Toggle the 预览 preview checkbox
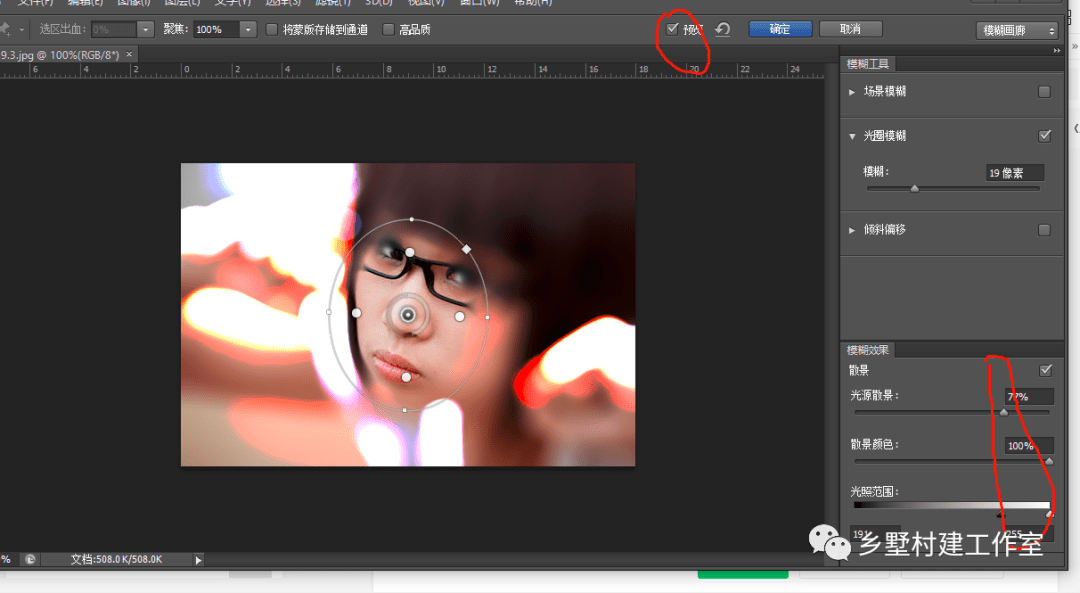Viewport: 1080px width, 593px height. (673, 30)
